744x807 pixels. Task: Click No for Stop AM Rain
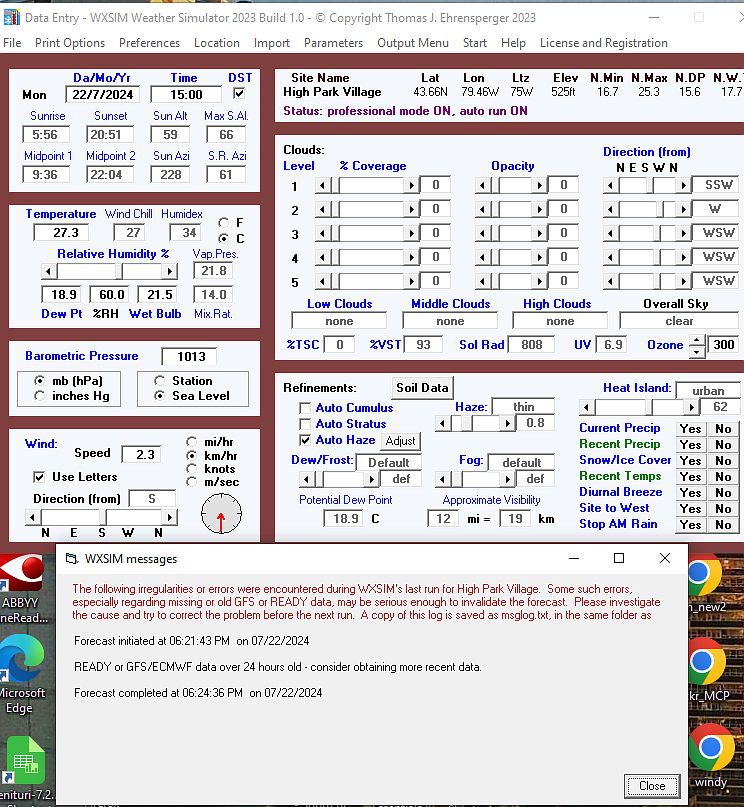pos(723,524)
